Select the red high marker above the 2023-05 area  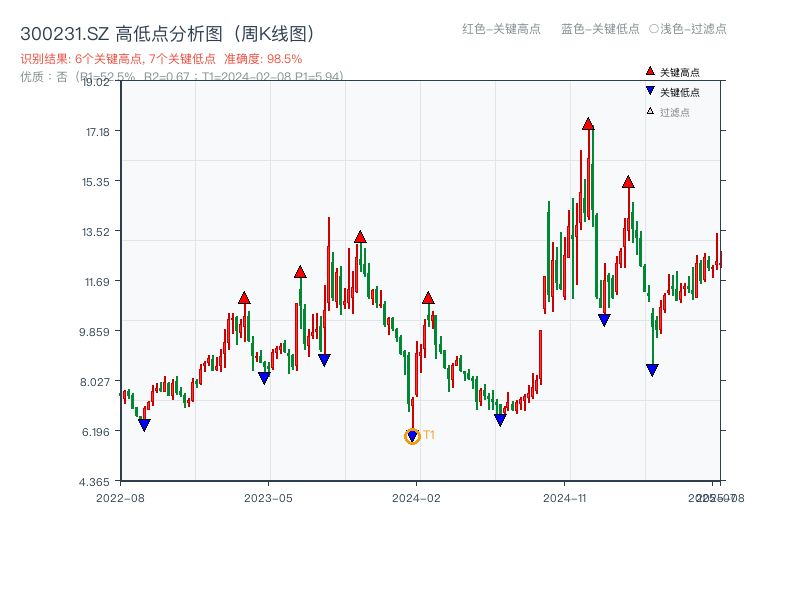(x=243, y=297)
